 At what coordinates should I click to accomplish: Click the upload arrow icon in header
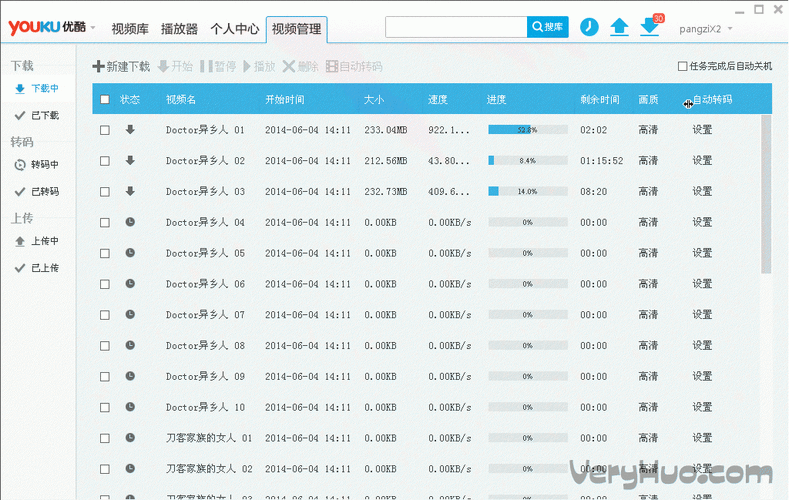[619, 27]
